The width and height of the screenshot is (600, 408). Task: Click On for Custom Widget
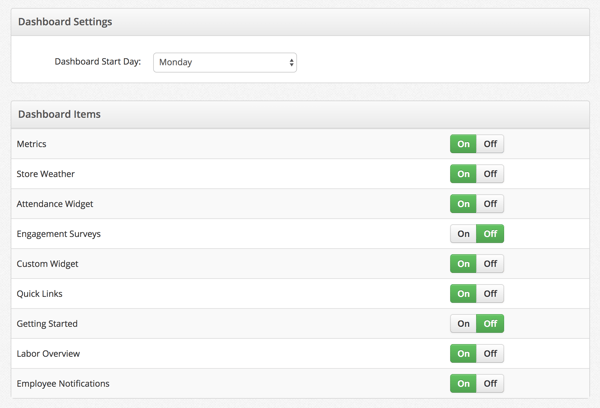(x=463, y=264)
